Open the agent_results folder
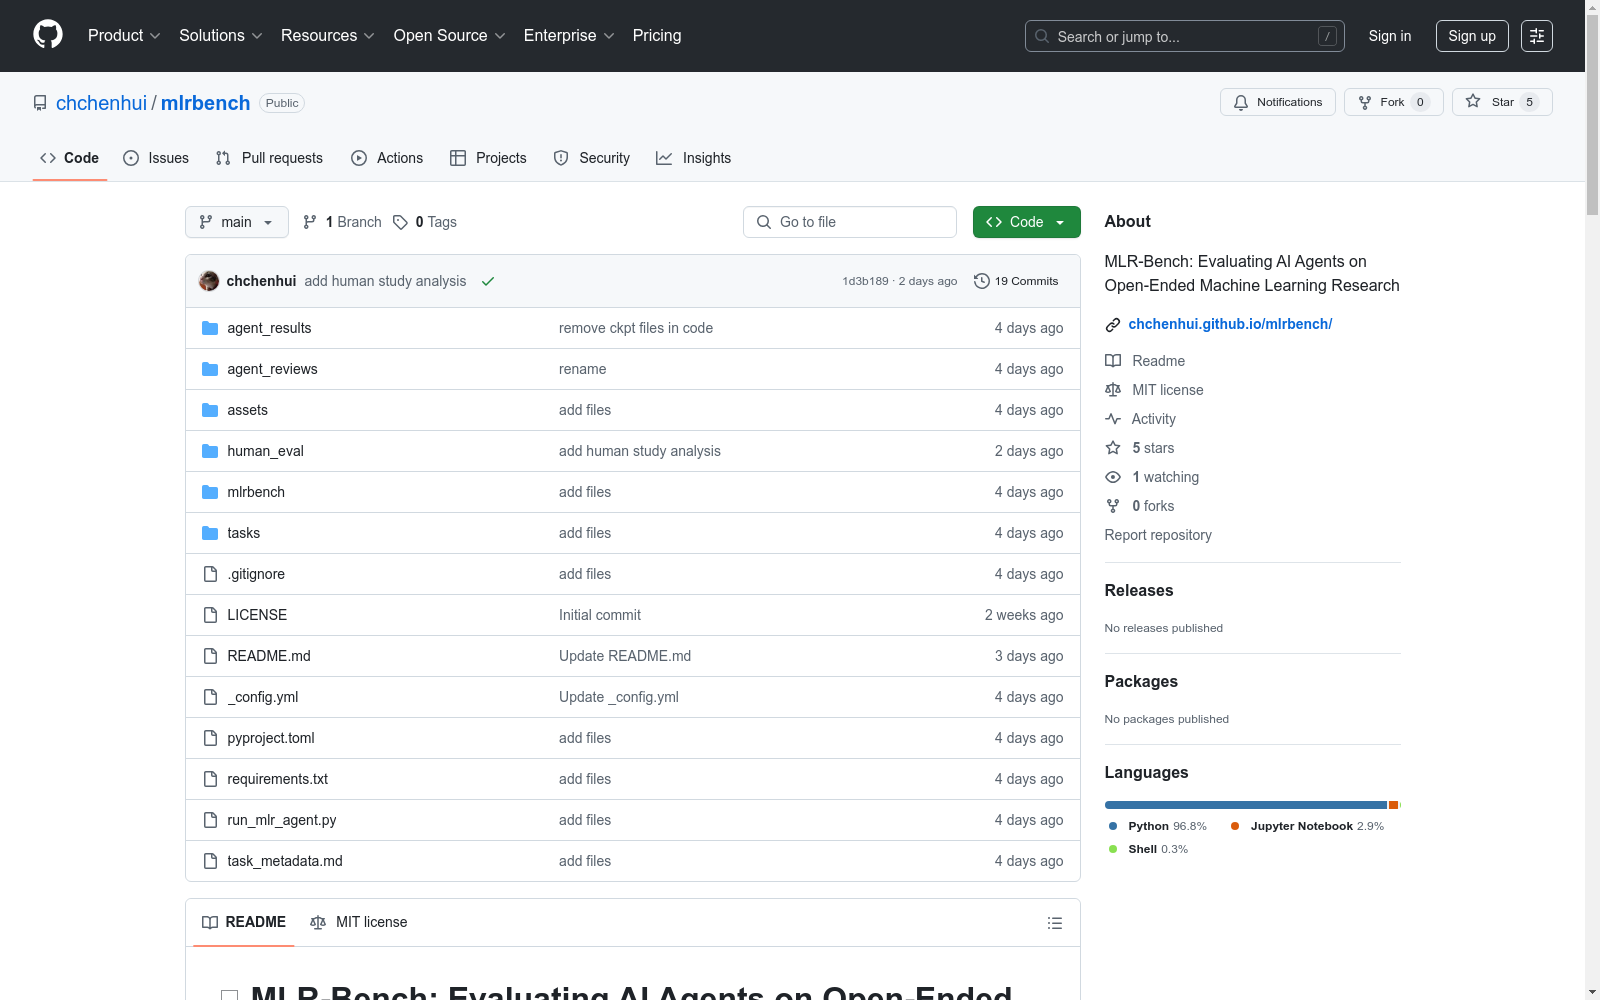Image resolution: width=1600 pixels, height=1000 pixels. [x=269, y=328]
